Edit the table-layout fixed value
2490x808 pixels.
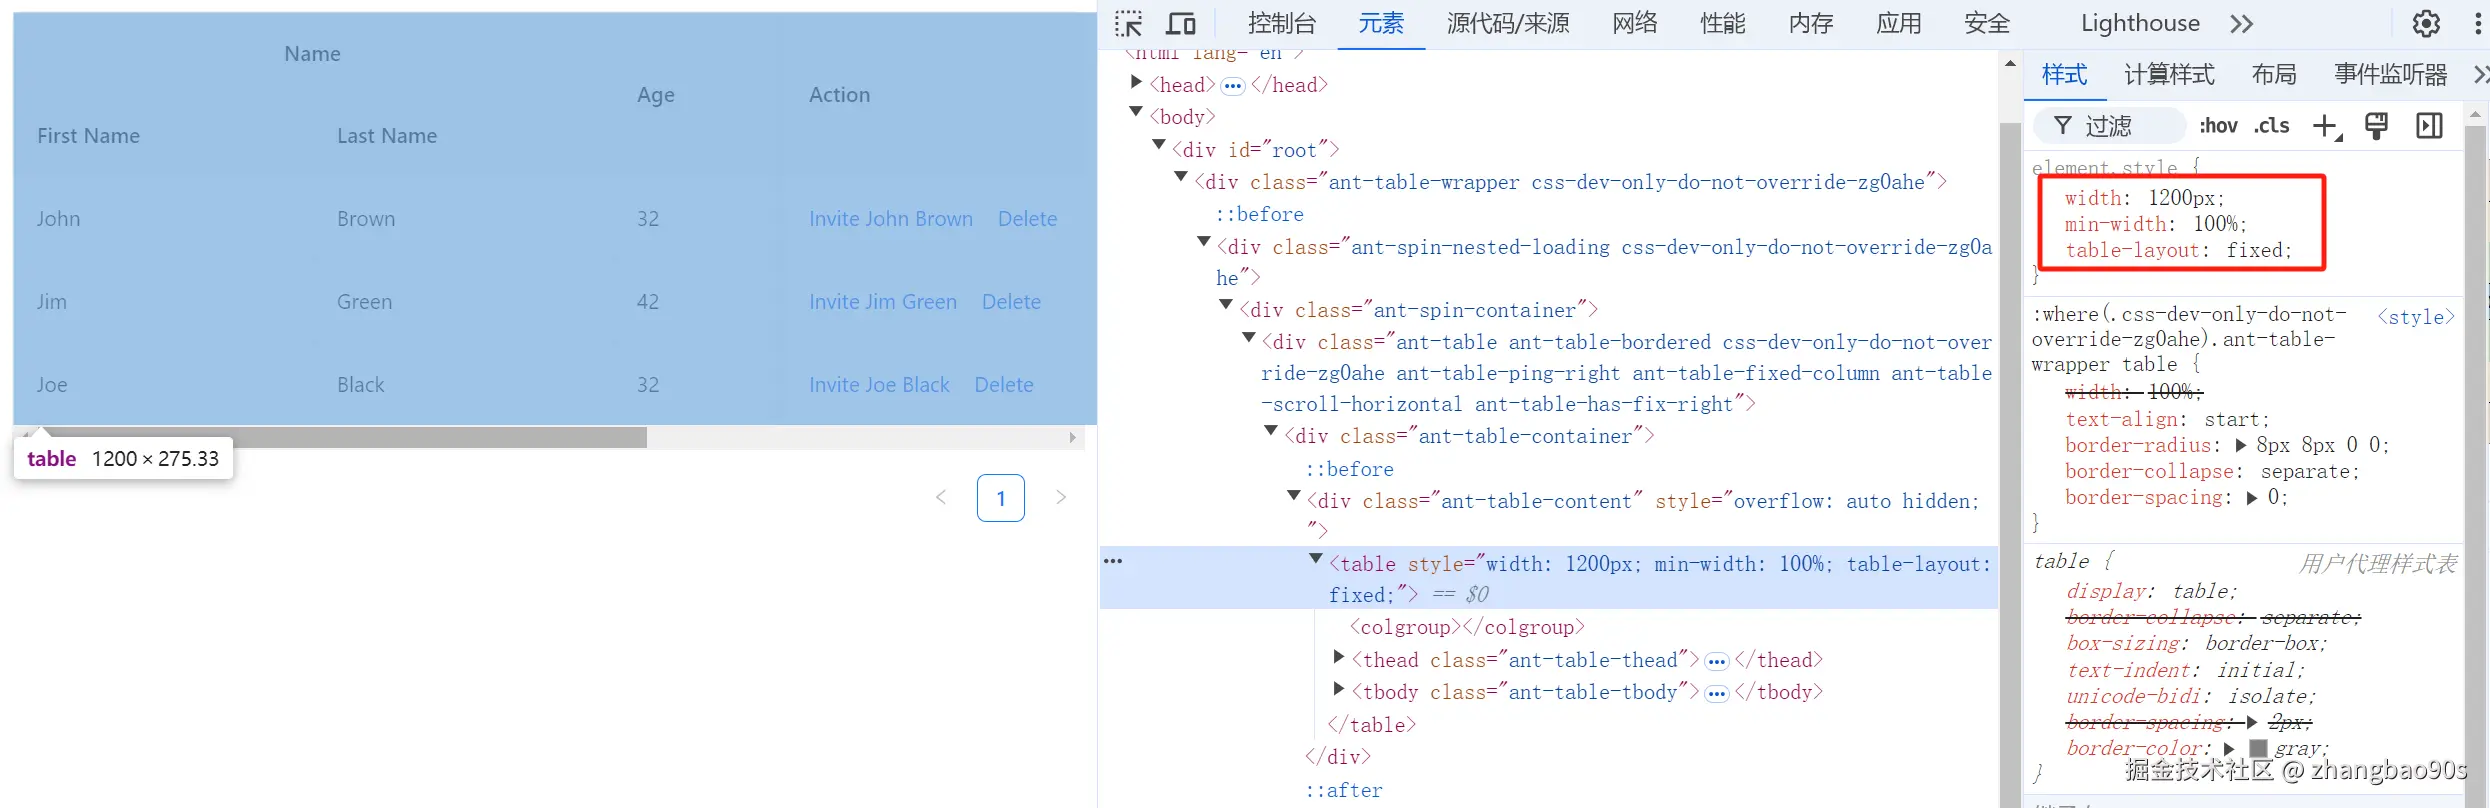click(x=2255, y=251)
